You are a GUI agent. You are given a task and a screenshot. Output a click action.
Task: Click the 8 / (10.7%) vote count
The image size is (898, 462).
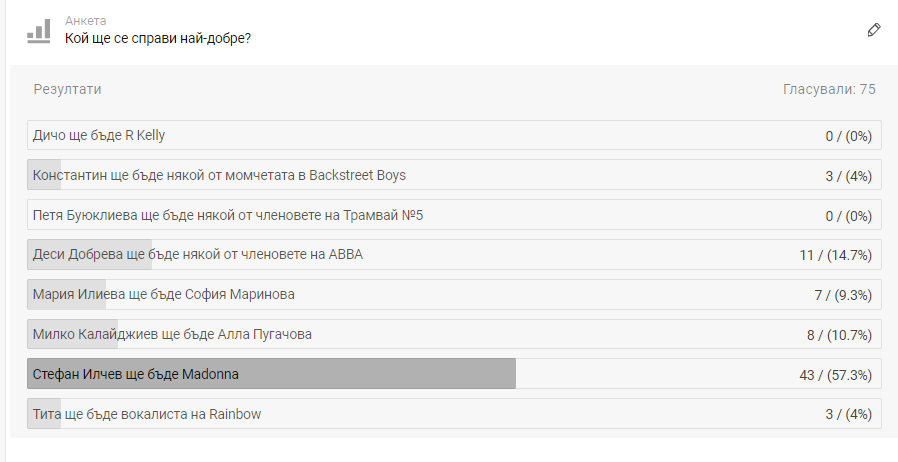coord(840,335)
